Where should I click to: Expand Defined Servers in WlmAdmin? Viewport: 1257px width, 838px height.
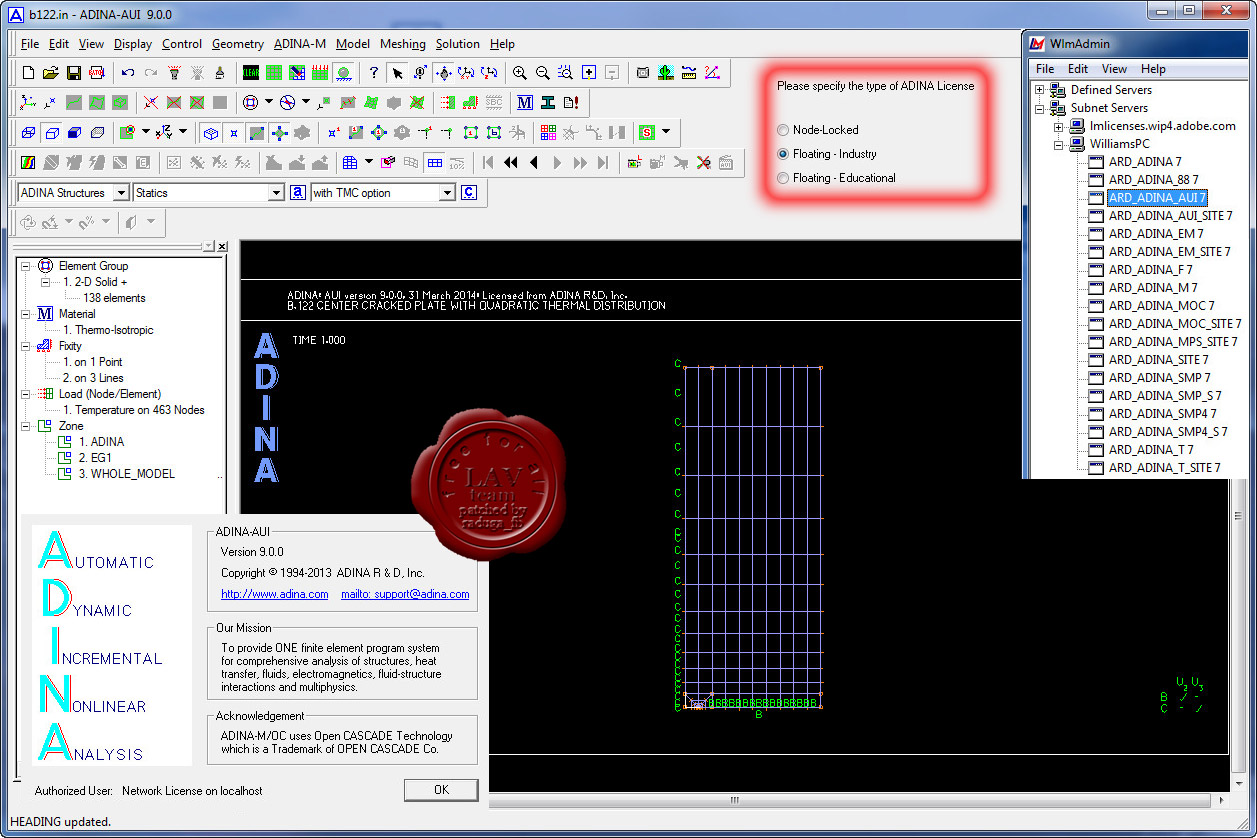tap(1040, 90)
